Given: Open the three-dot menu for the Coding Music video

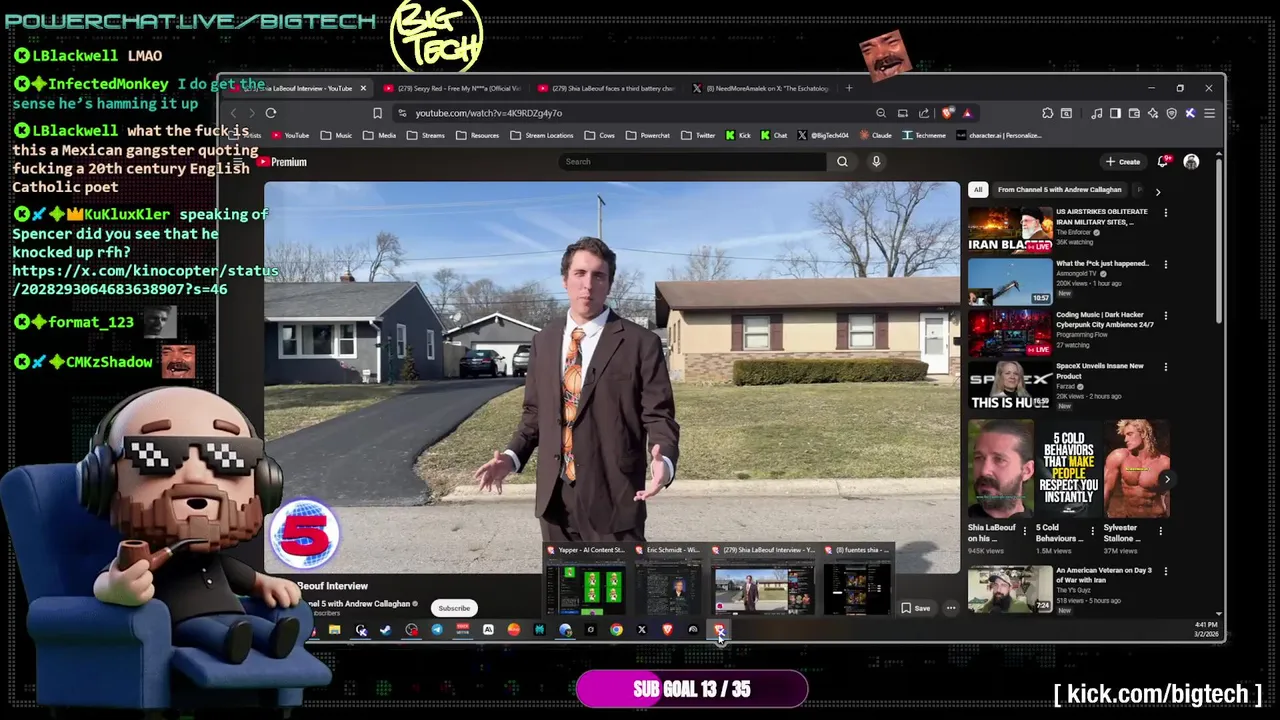Looking at the screenshot, I should click(x=1165, y=316).
